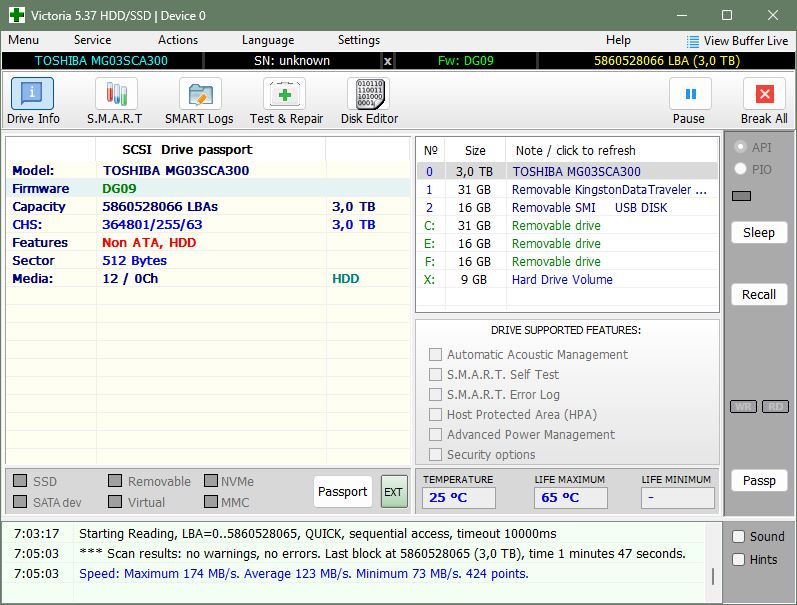This screenshot has width=797, height=605.
Task: Toggle the Hints checkbox
Action: (x=739, y=559)
